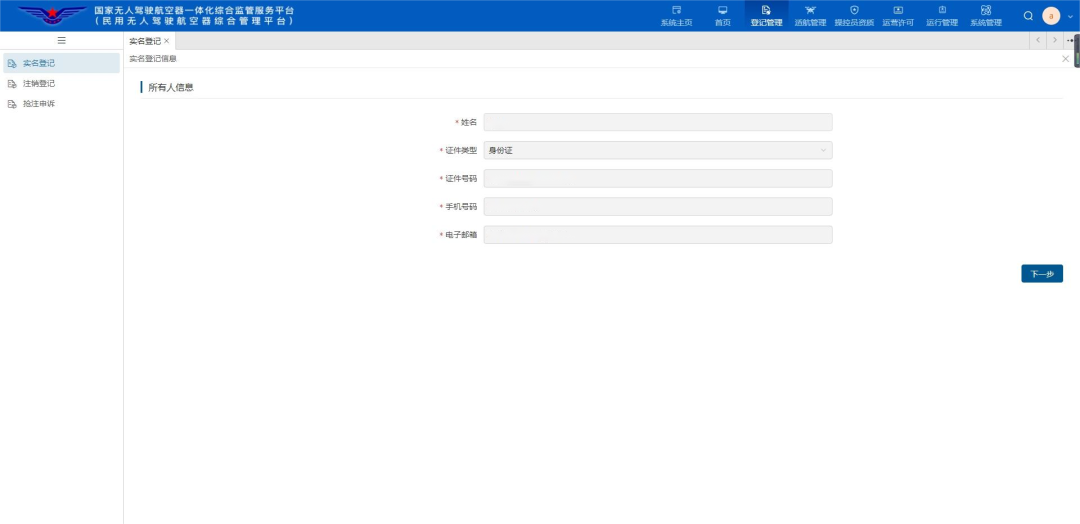The height and width of the screenshot is (524, 1080).
Task: Open the tab options more menu
Action: [1070, 41]
